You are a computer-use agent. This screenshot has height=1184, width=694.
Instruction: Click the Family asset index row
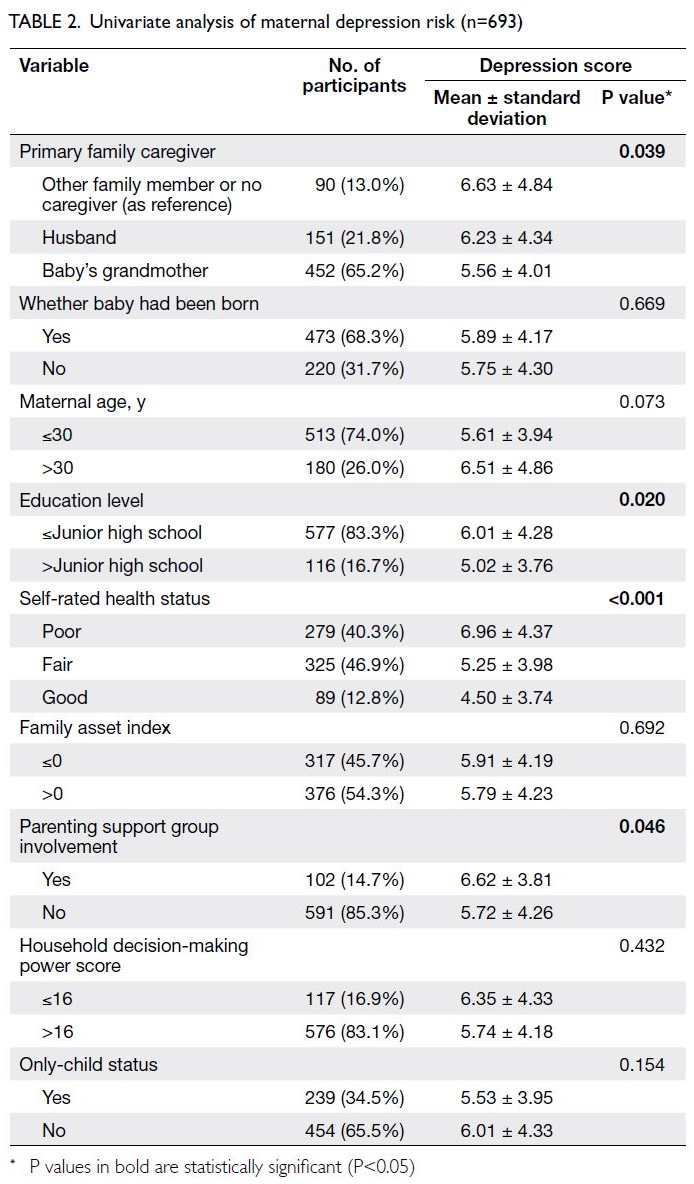[347, 728]
